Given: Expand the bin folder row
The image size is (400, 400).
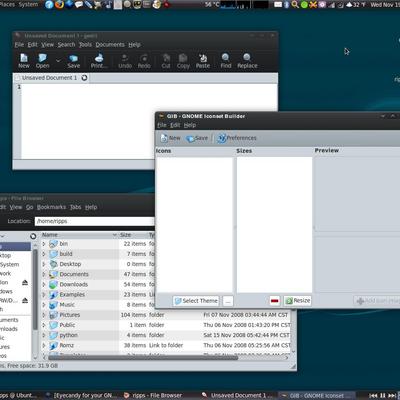Looking at the screenshot, I should coord(44,244).
